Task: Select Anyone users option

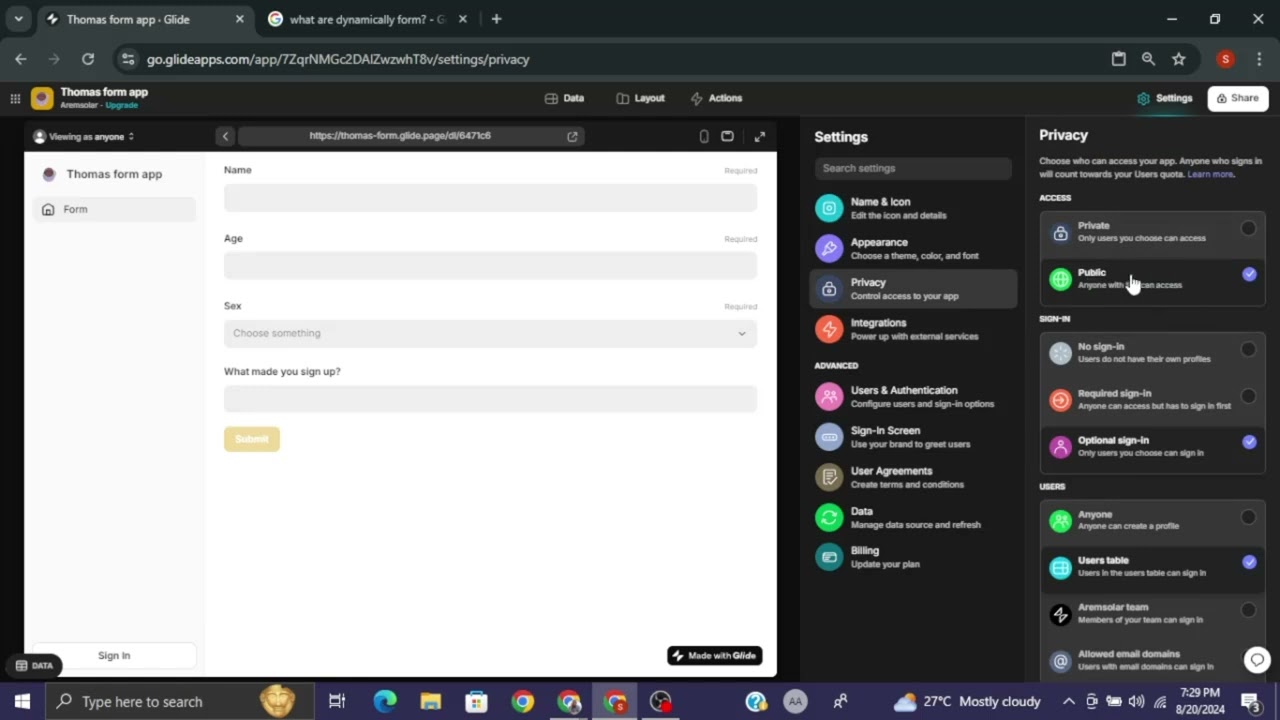Action: click(x=1152, y=520)
